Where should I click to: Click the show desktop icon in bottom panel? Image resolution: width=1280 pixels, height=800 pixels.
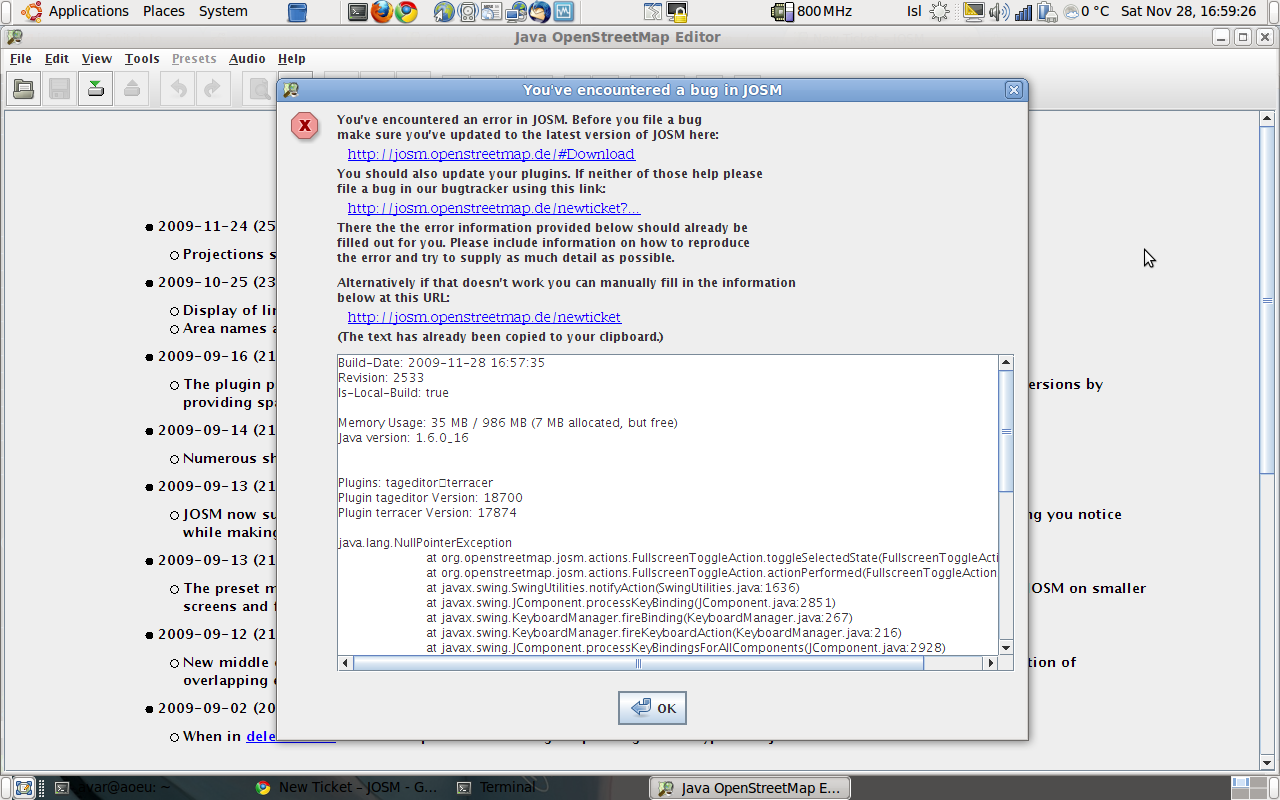pos(23,787)
